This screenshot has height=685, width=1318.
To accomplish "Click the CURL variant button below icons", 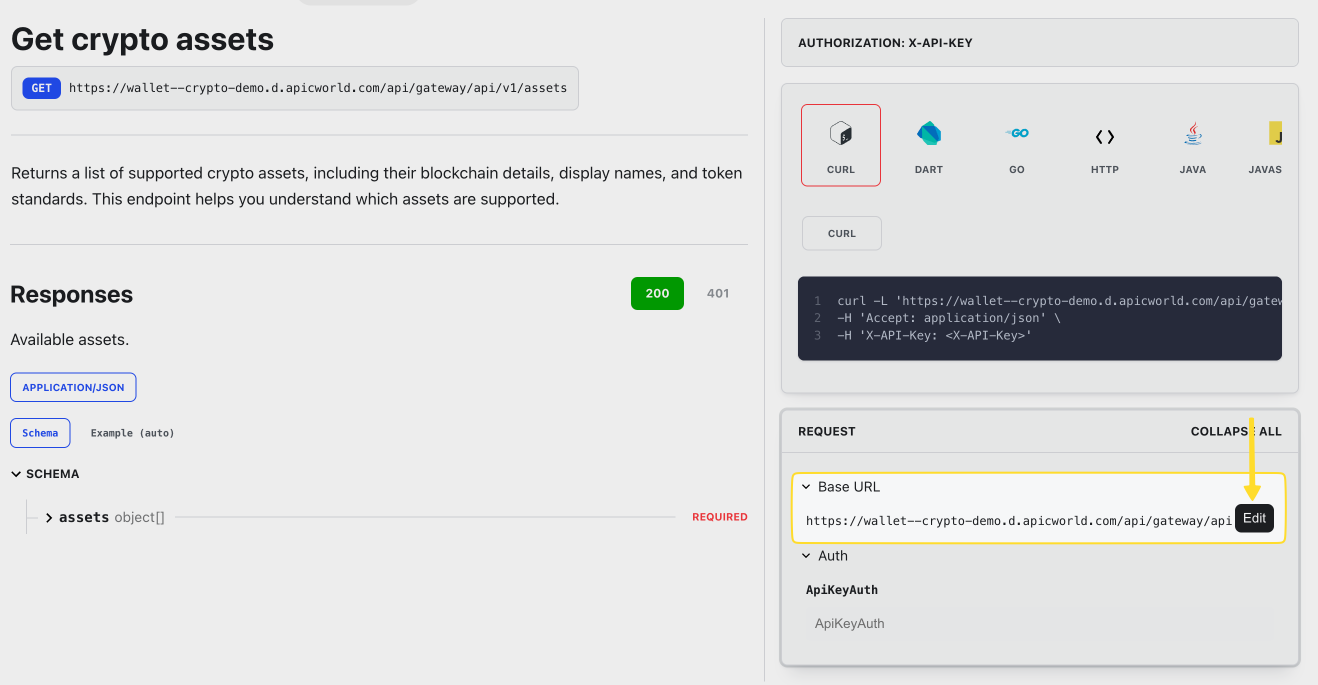I will [841, 233].
